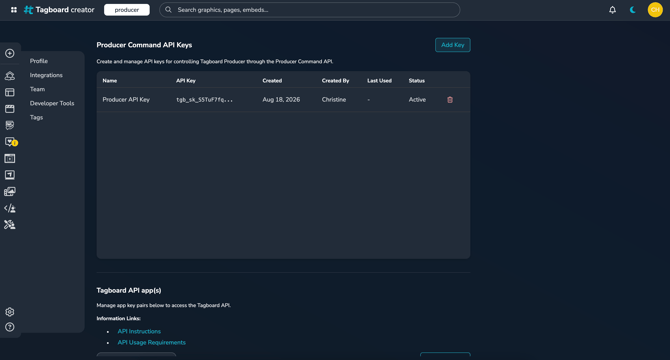
Task: Open the help question mark icon
Action: pos(9,327)
